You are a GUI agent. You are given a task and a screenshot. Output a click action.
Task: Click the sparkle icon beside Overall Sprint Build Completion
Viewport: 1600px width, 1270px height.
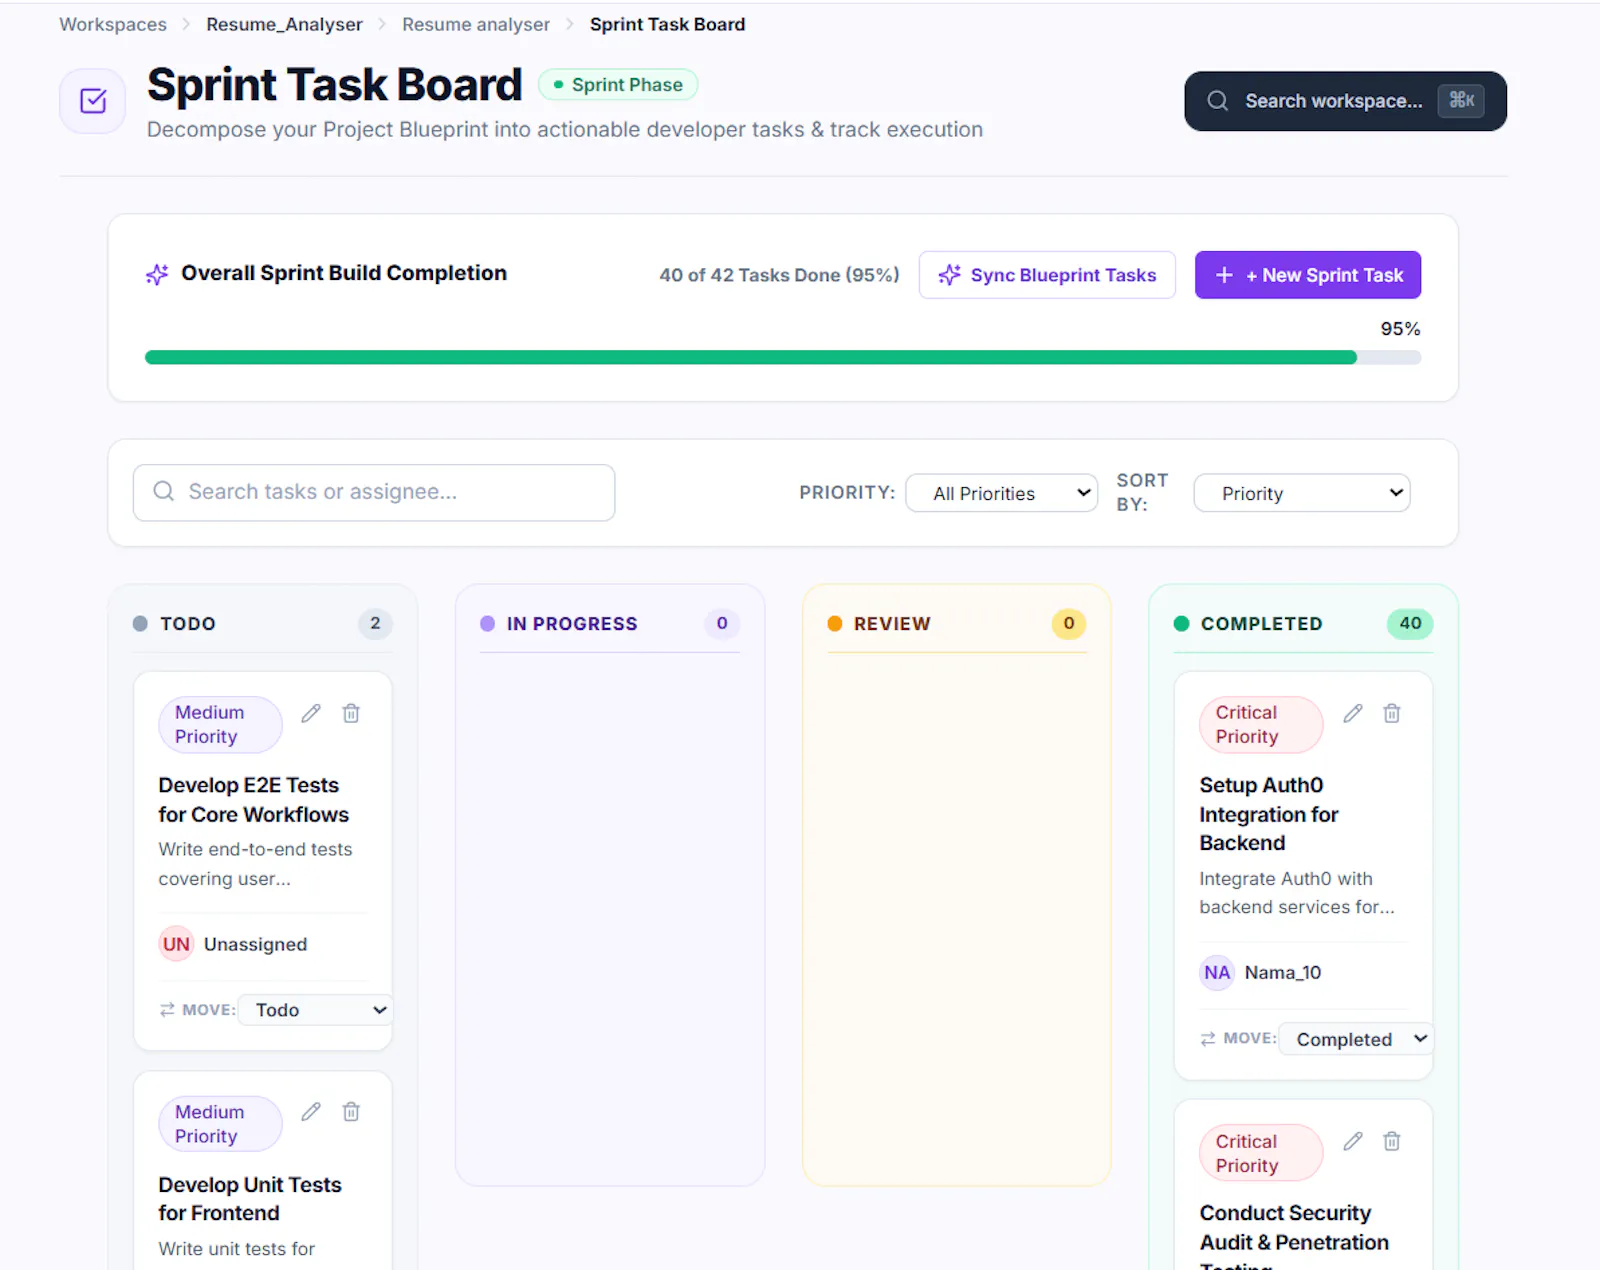157,274
